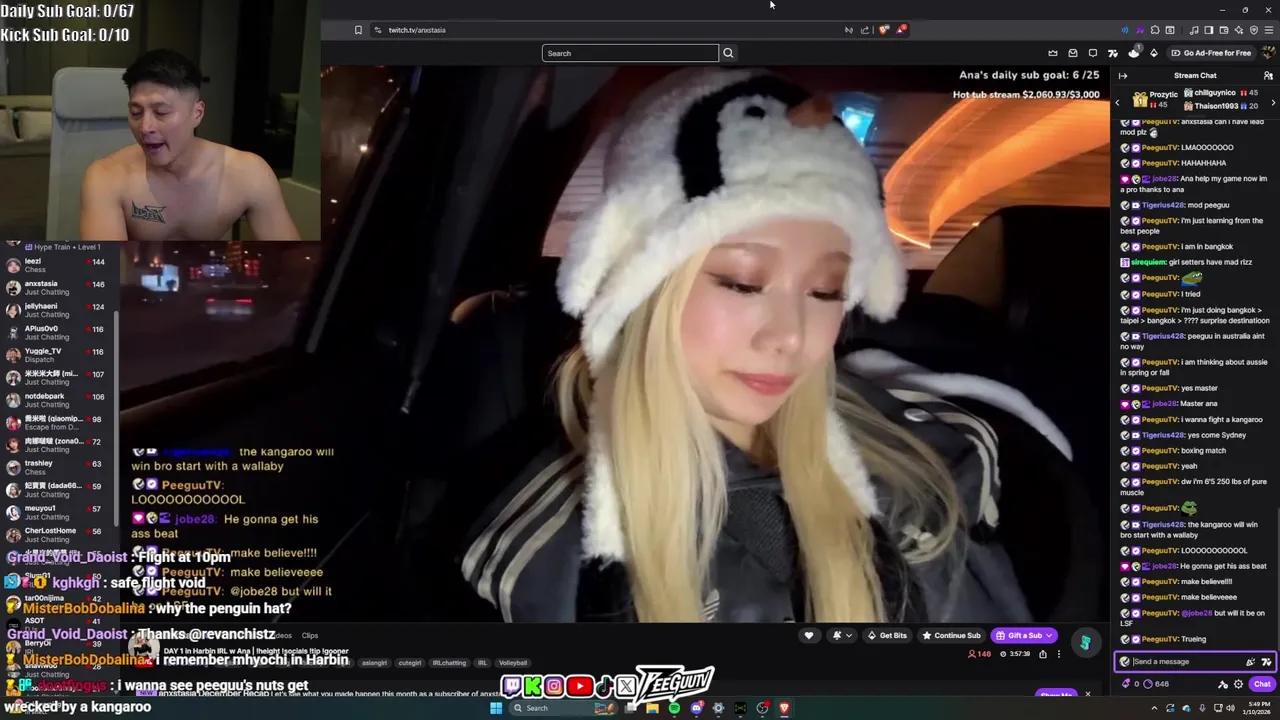Open the chat community users icon

(x=1268, y=75)
